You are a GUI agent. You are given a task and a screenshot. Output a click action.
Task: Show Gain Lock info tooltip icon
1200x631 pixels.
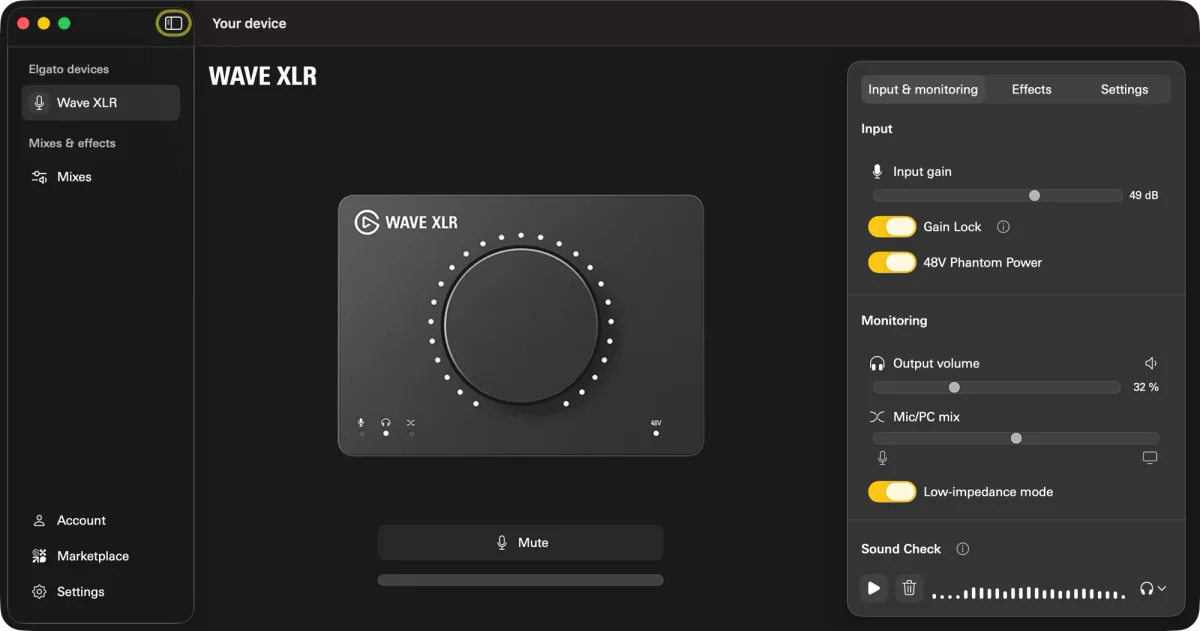click(1003, 227)
